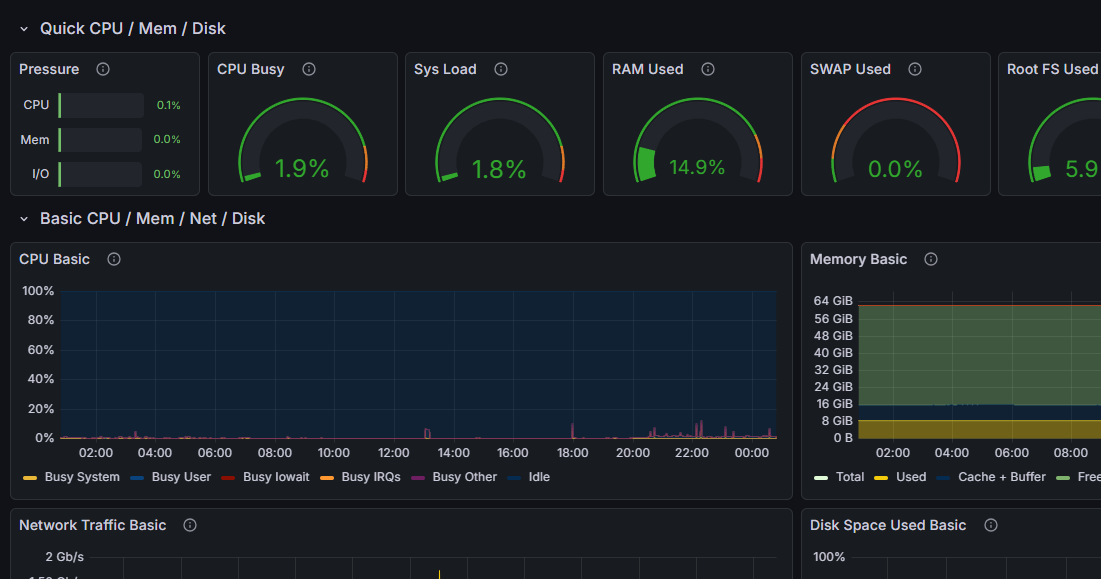Click the RAM Used gauge value 14.9%
The width and height of the screenshot is (1101, 579).
tap(697, 167)
